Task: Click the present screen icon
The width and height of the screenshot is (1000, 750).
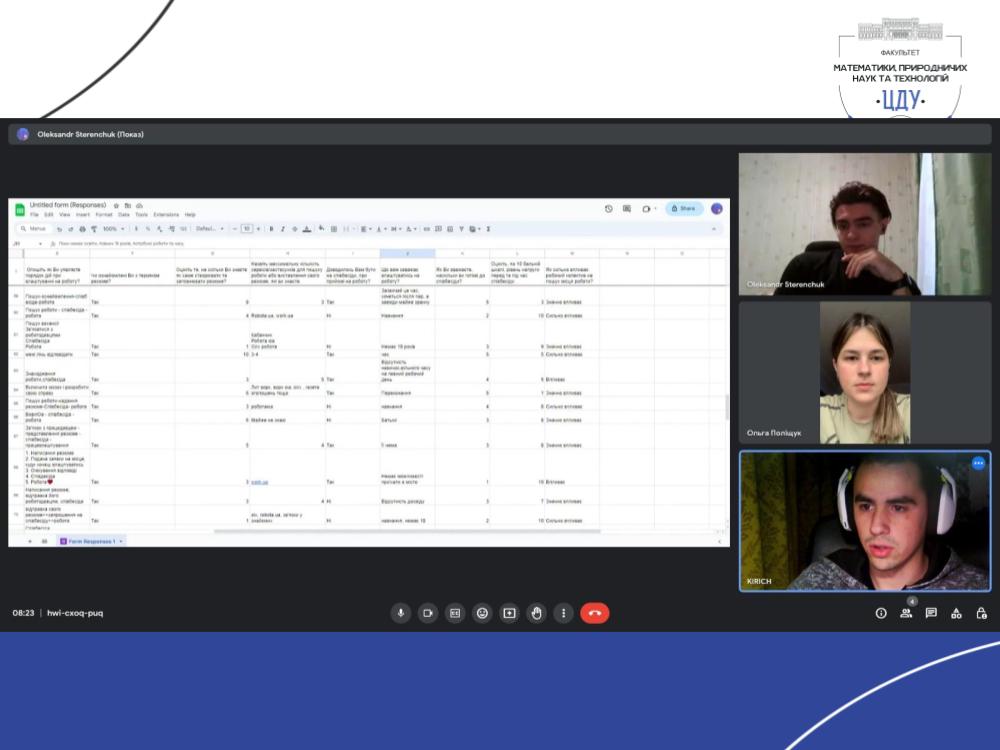Action: click(x=509, y=613)
